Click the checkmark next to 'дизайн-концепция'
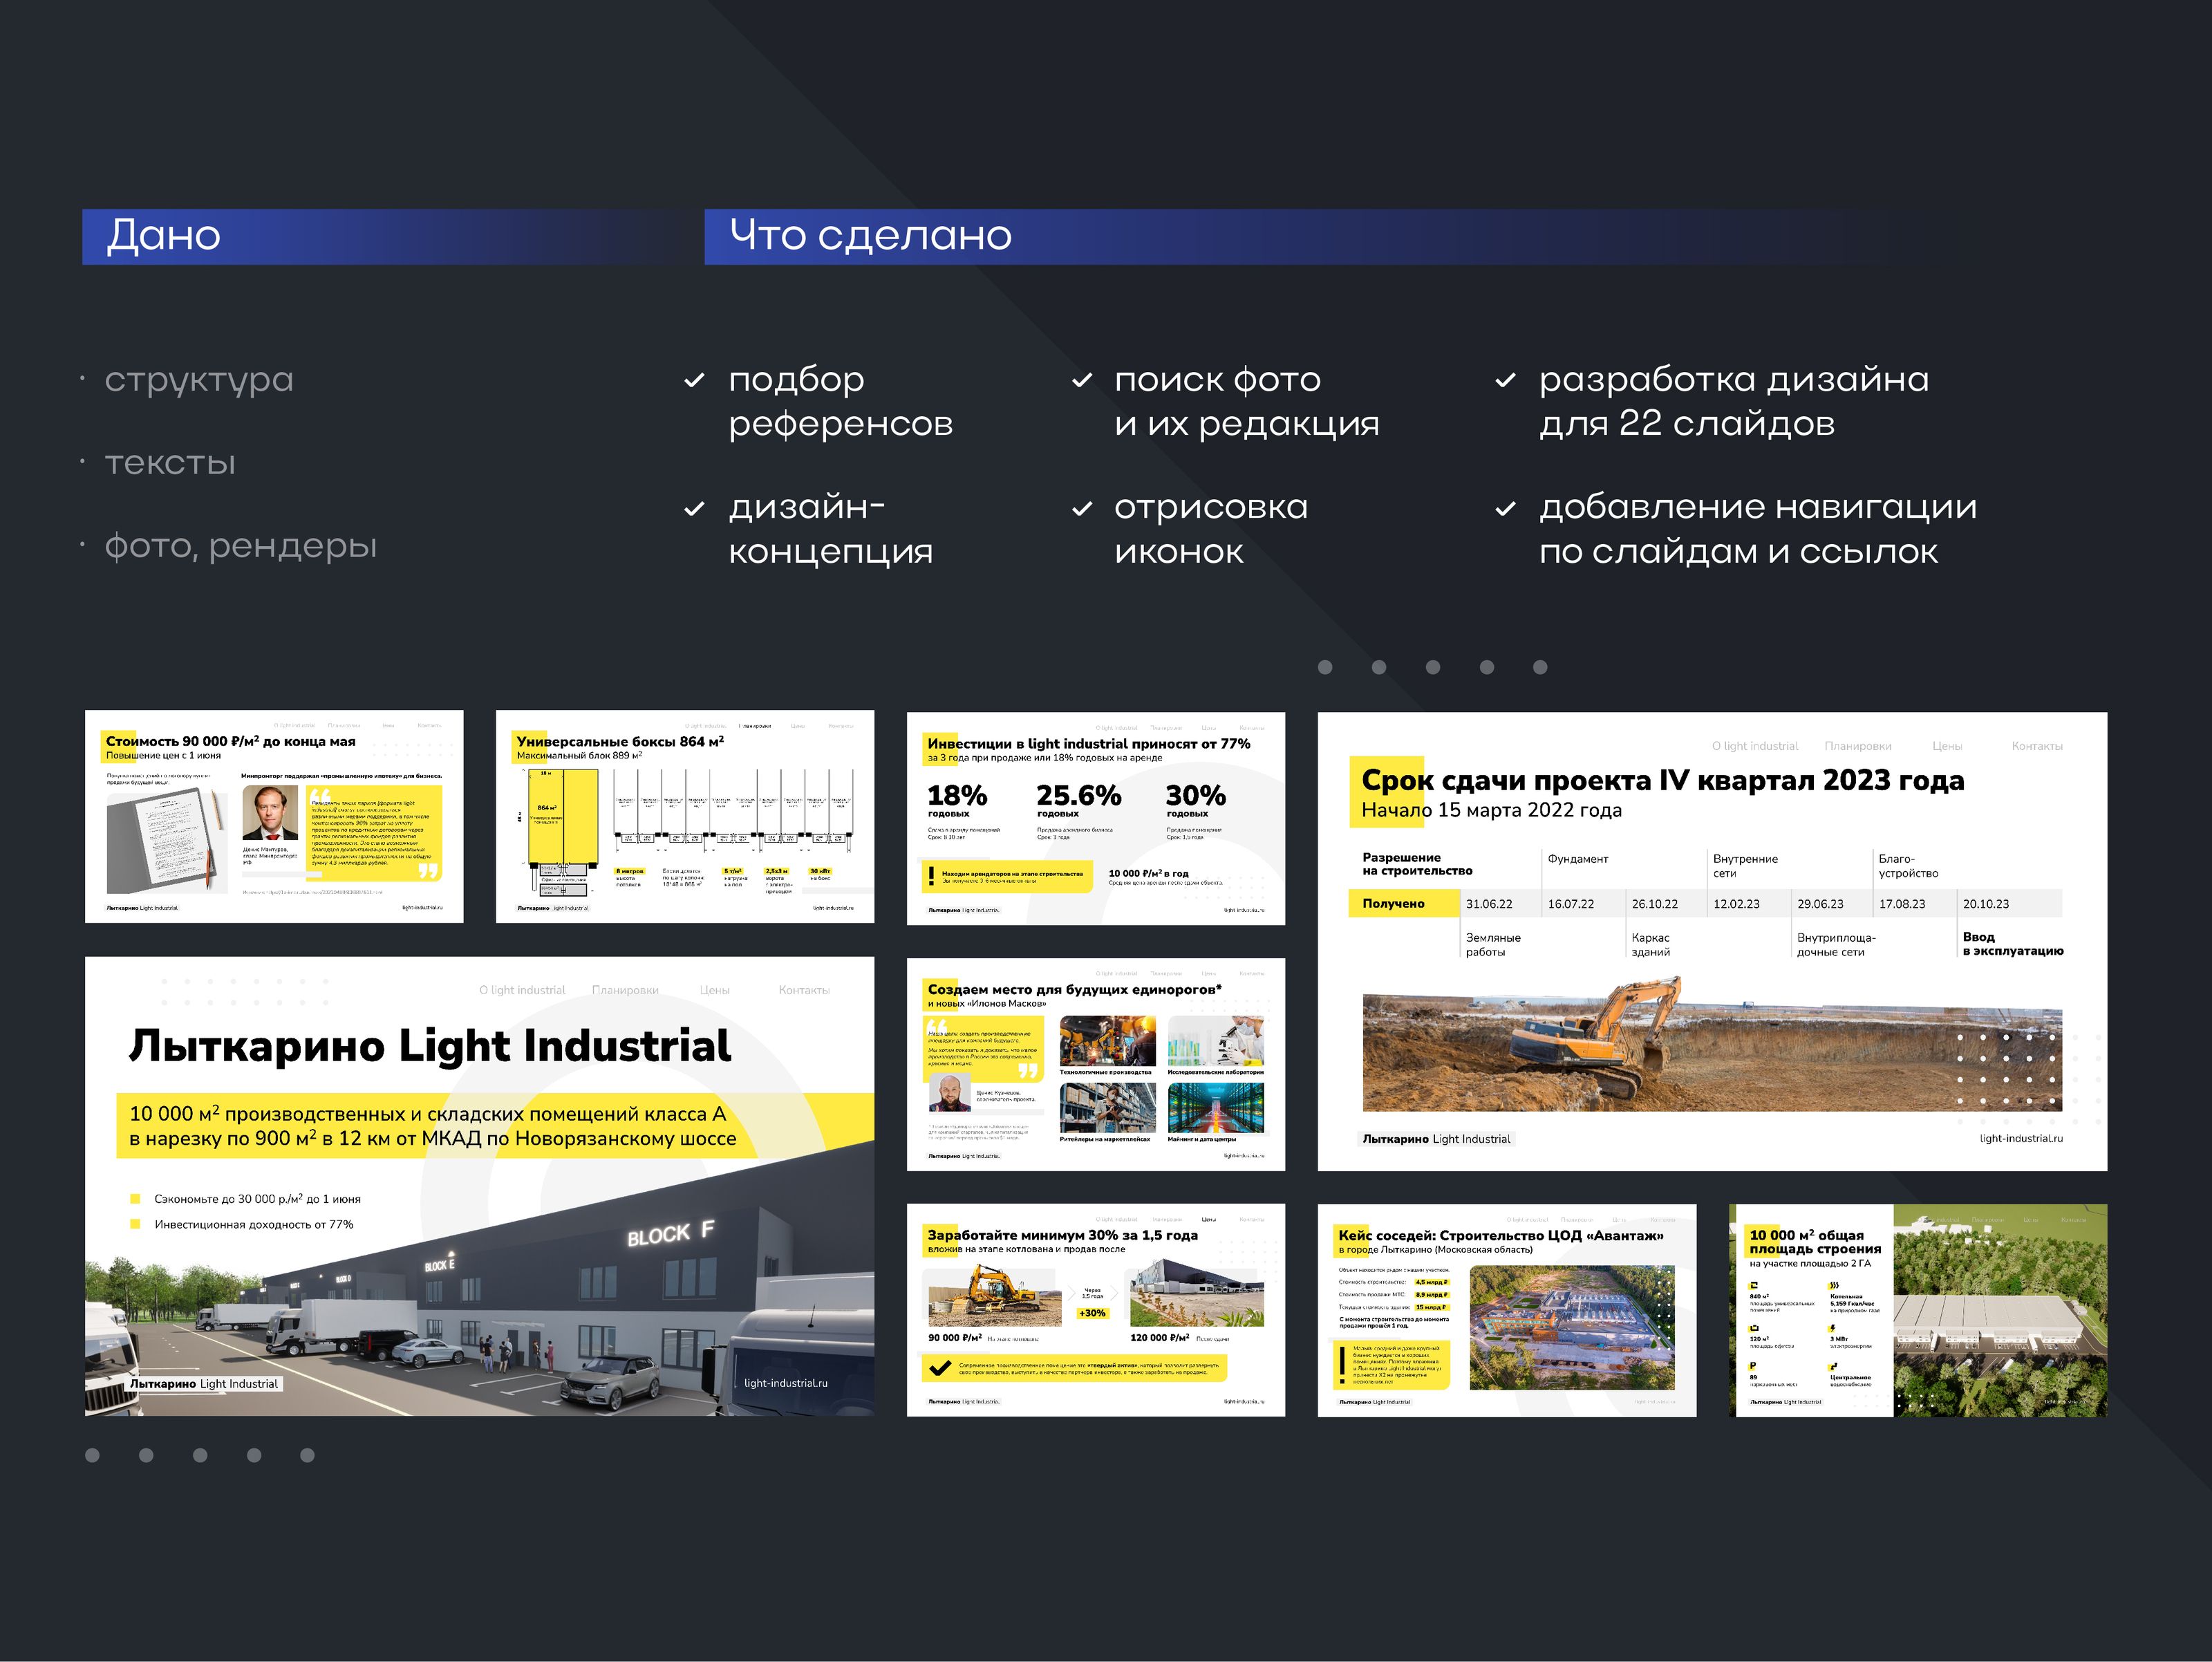This screenshot has height=1662, width=2212. point(694,509)
